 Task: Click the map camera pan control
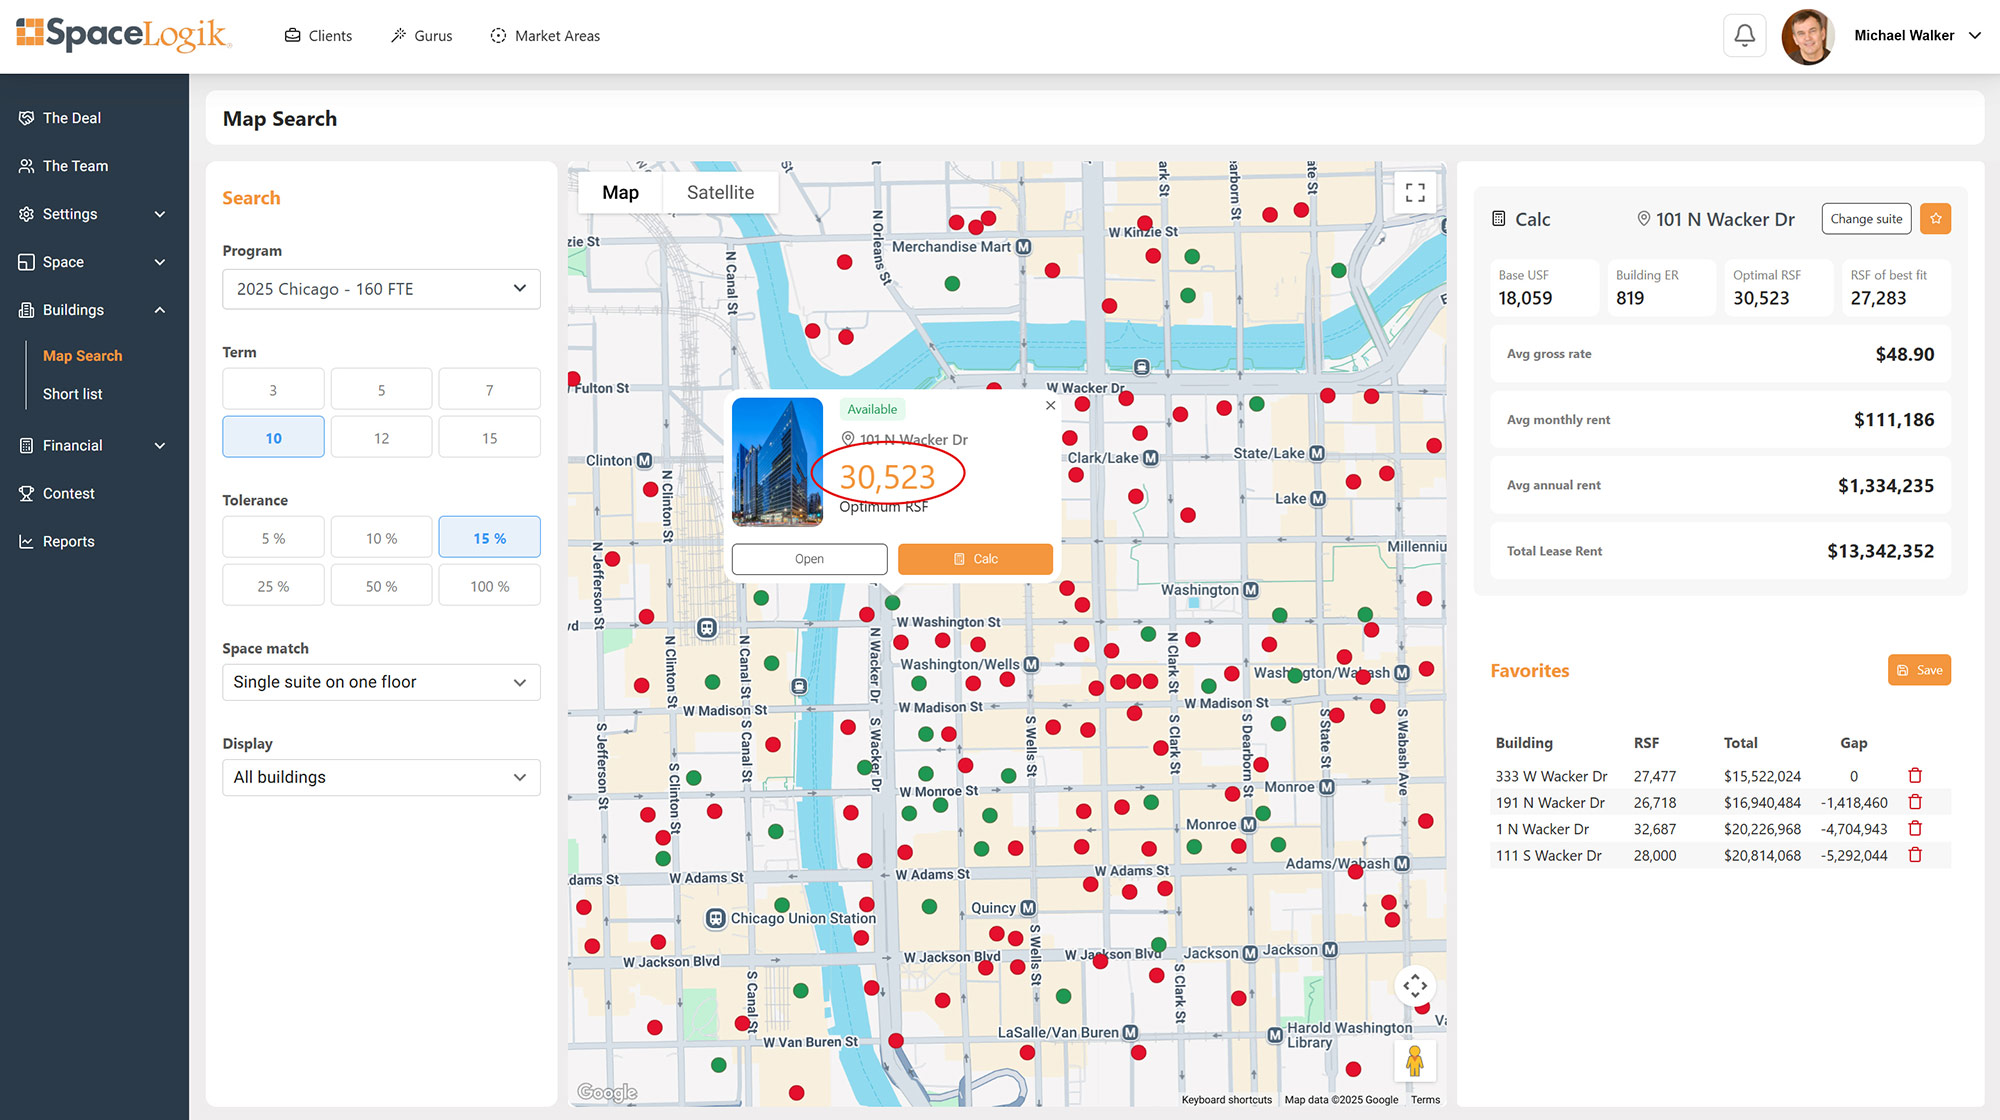click(1414, 986)
